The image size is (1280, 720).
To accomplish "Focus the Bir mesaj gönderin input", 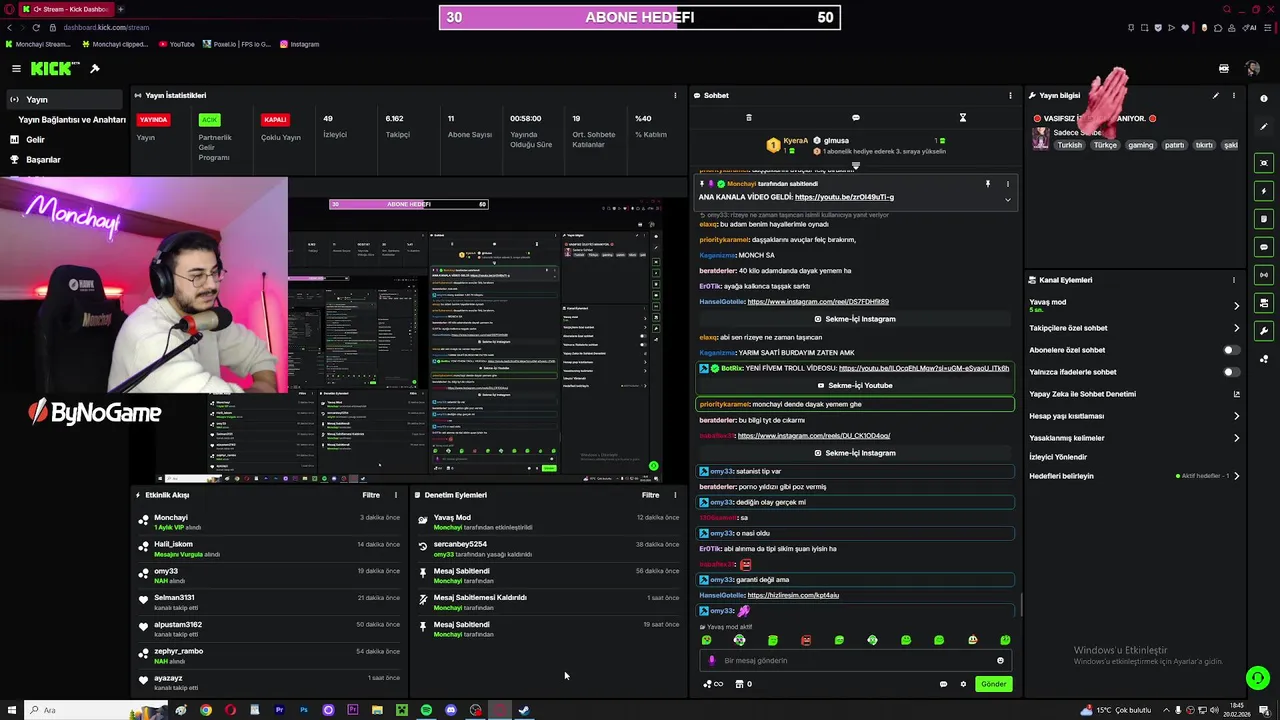I will (x=855, y=661).
